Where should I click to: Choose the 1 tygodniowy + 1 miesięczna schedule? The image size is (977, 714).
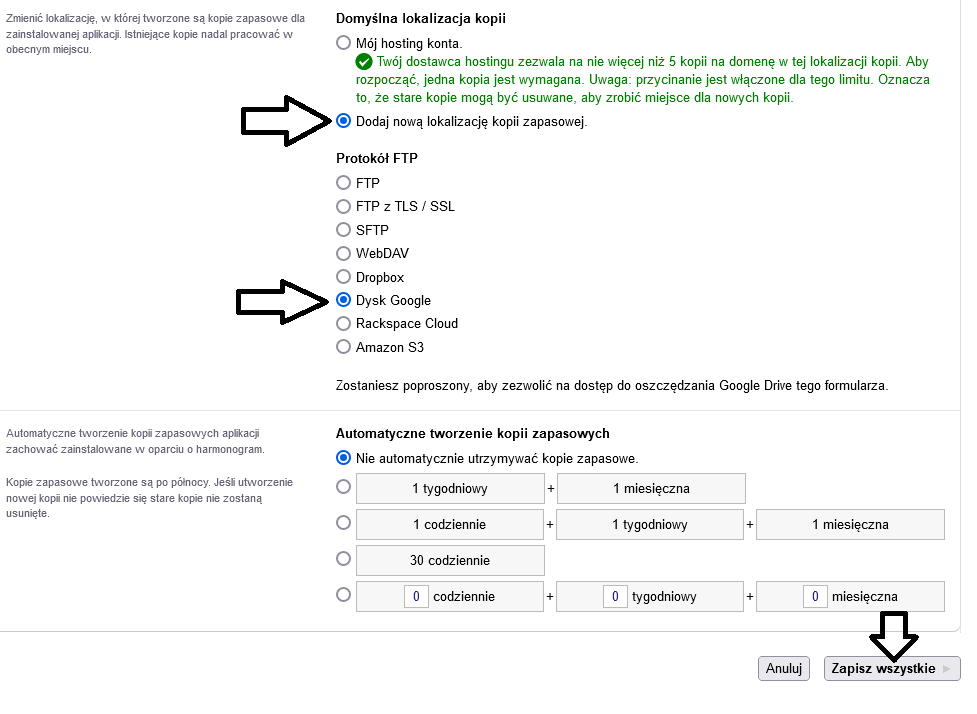[344, 487]
